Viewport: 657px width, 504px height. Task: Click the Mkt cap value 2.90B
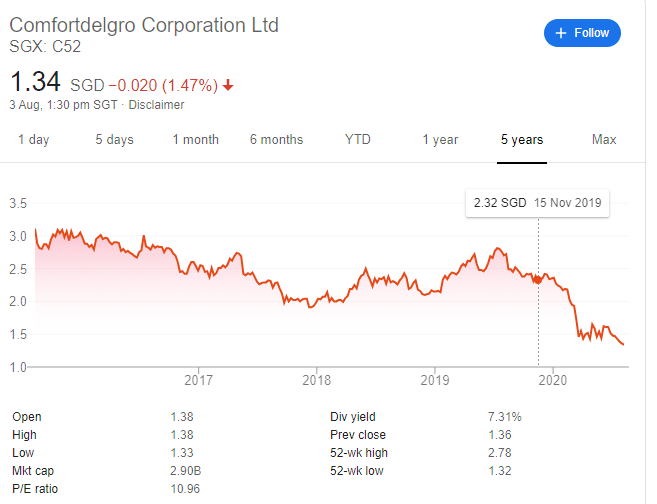point(188,469)
